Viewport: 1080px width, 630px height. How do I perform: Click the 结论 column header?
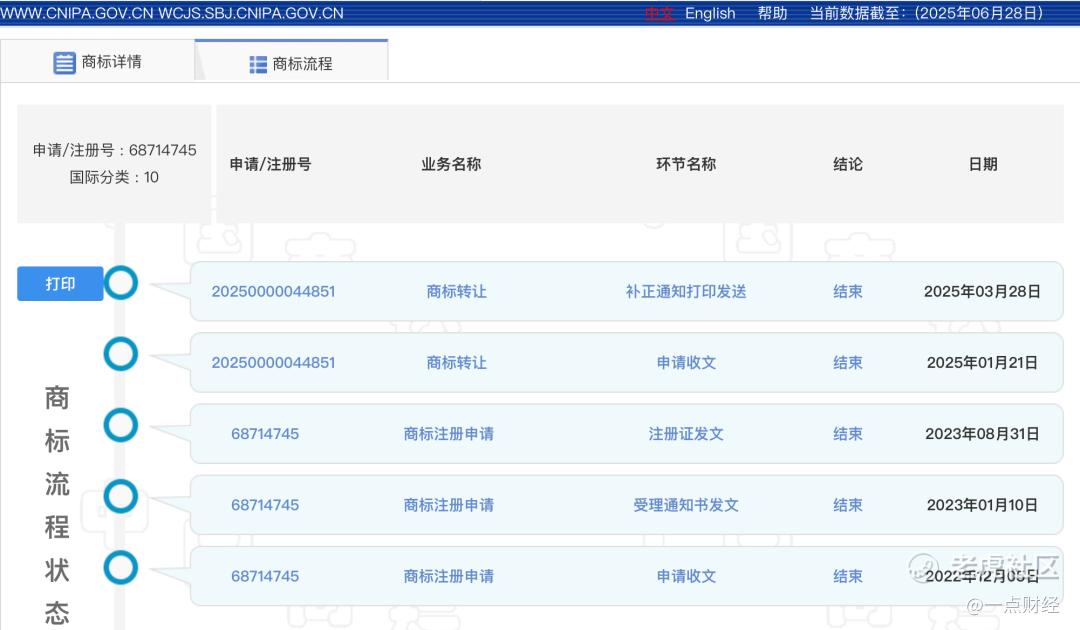848,164
